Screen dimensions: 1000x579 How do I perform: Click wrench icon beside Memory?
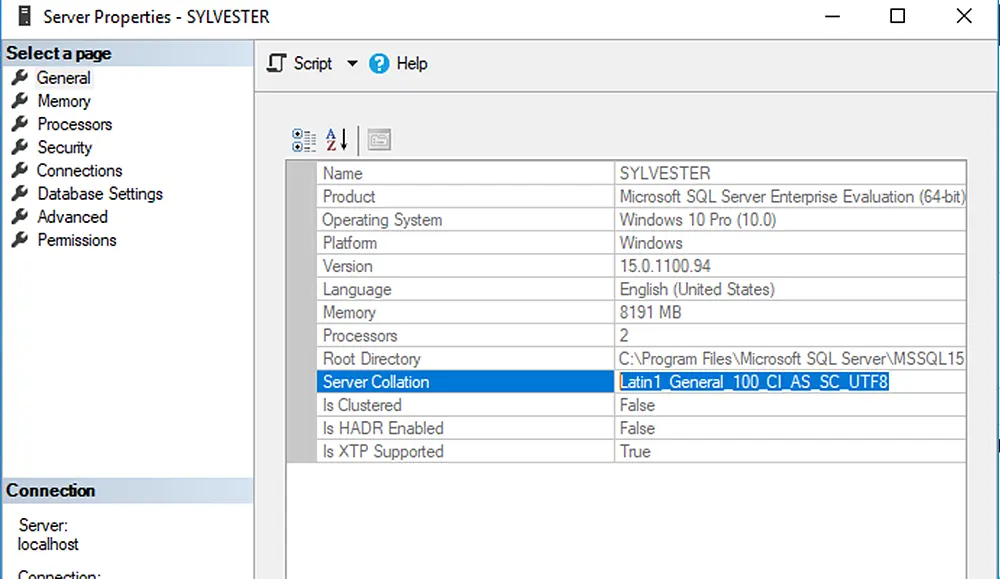pos(20,101)
